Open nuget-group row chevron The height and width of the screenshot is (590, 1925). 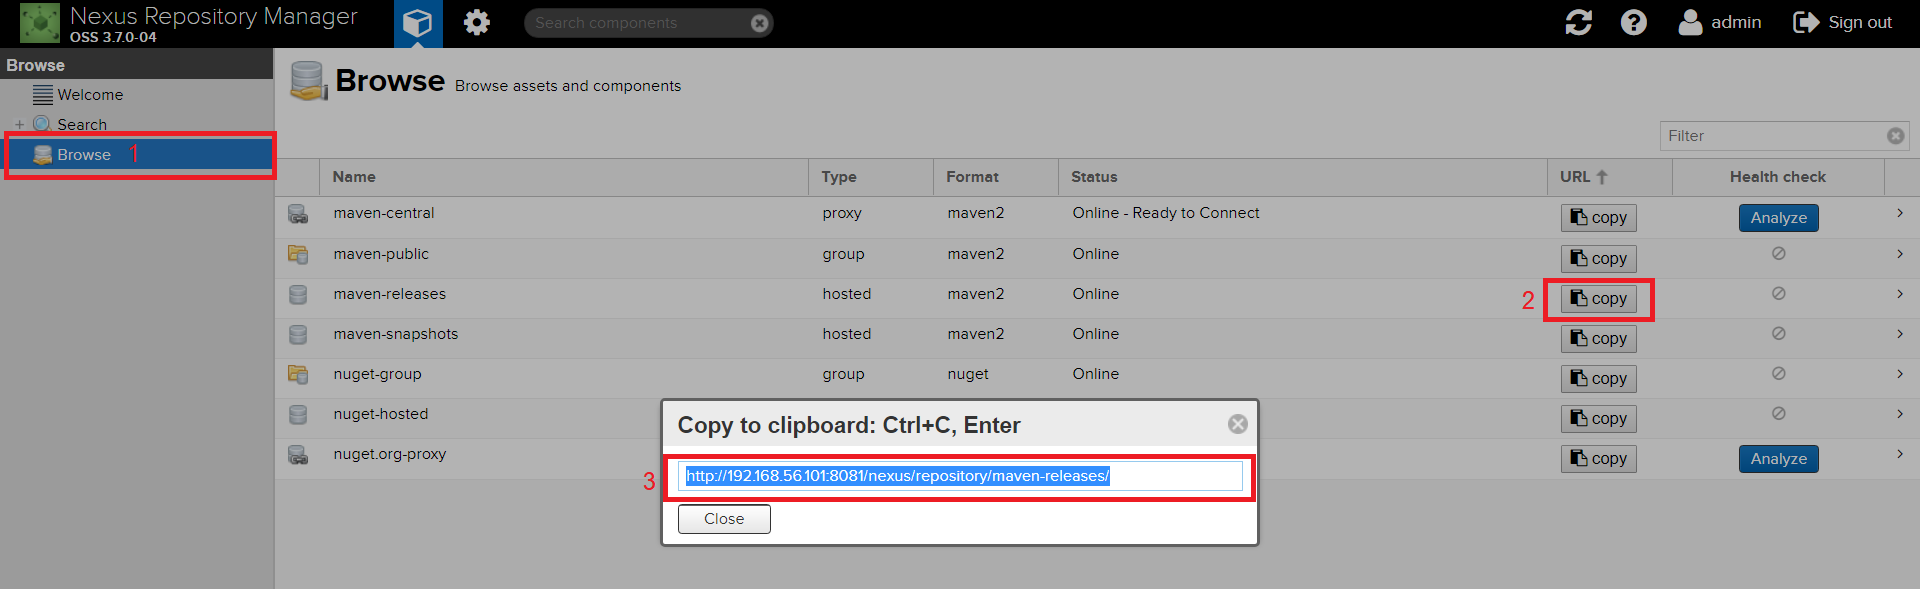(x=1899, y=374)
